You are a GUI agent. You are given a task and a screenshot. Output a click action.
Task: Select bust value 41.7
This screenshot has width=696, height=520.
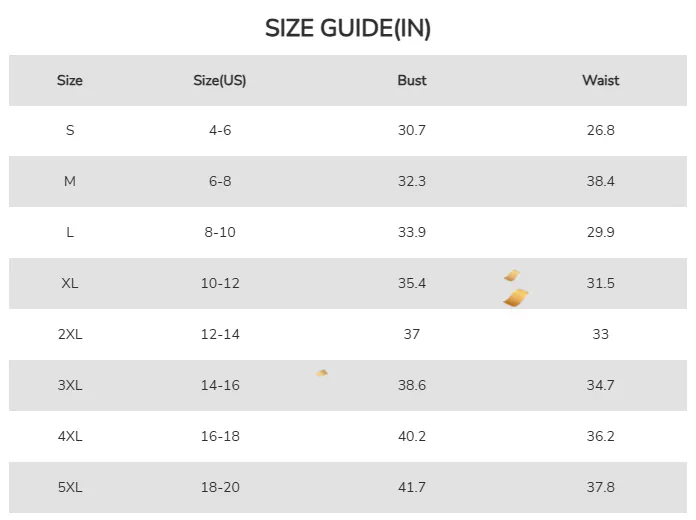click(x=412, y=487)
